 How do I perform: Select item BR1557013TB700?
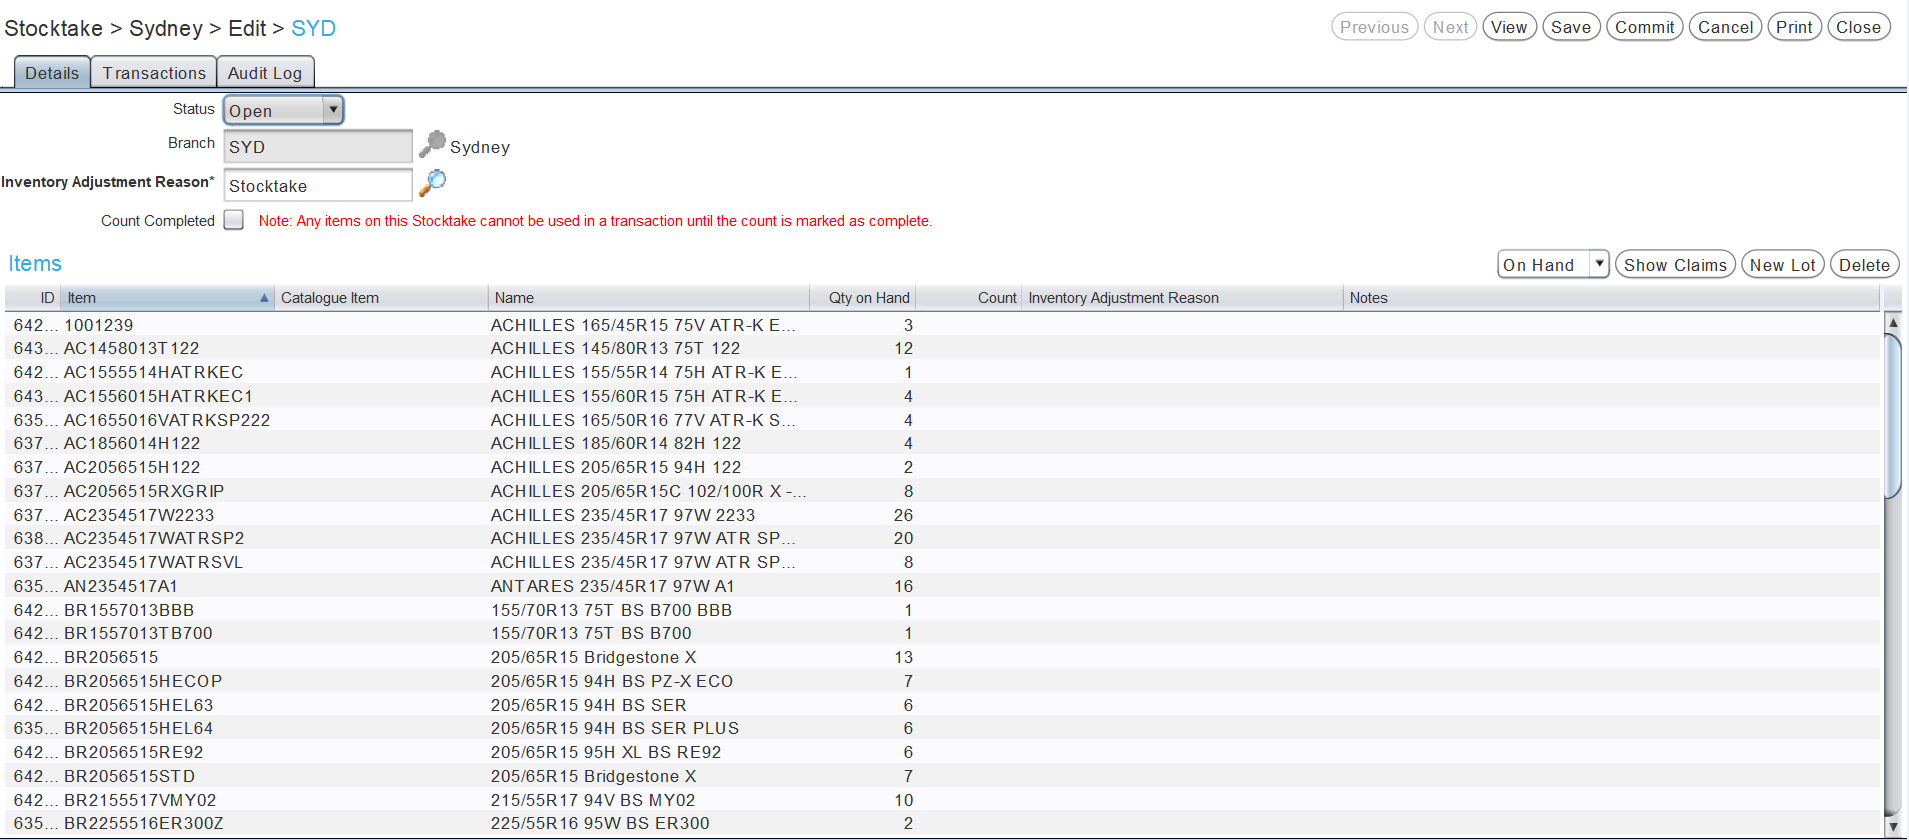click(943, 633)
